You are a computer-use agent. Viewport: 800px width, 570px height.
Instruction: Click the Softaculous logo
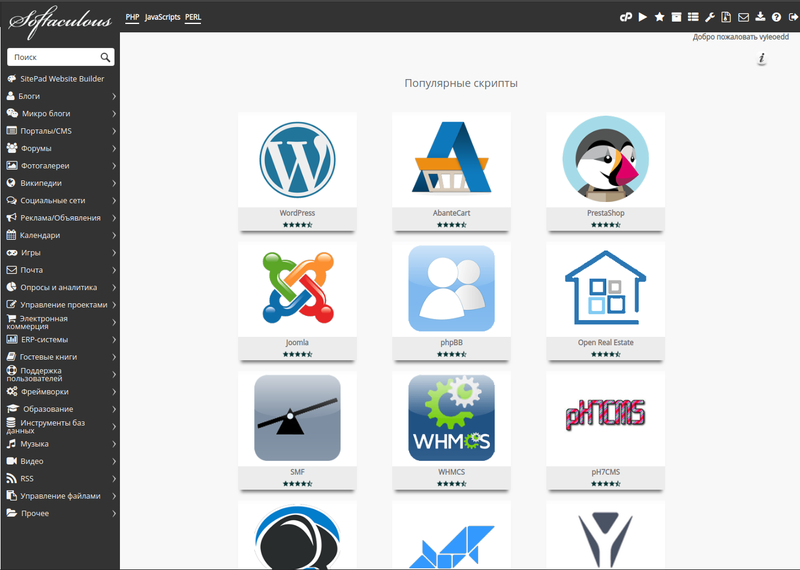(60, 21)
